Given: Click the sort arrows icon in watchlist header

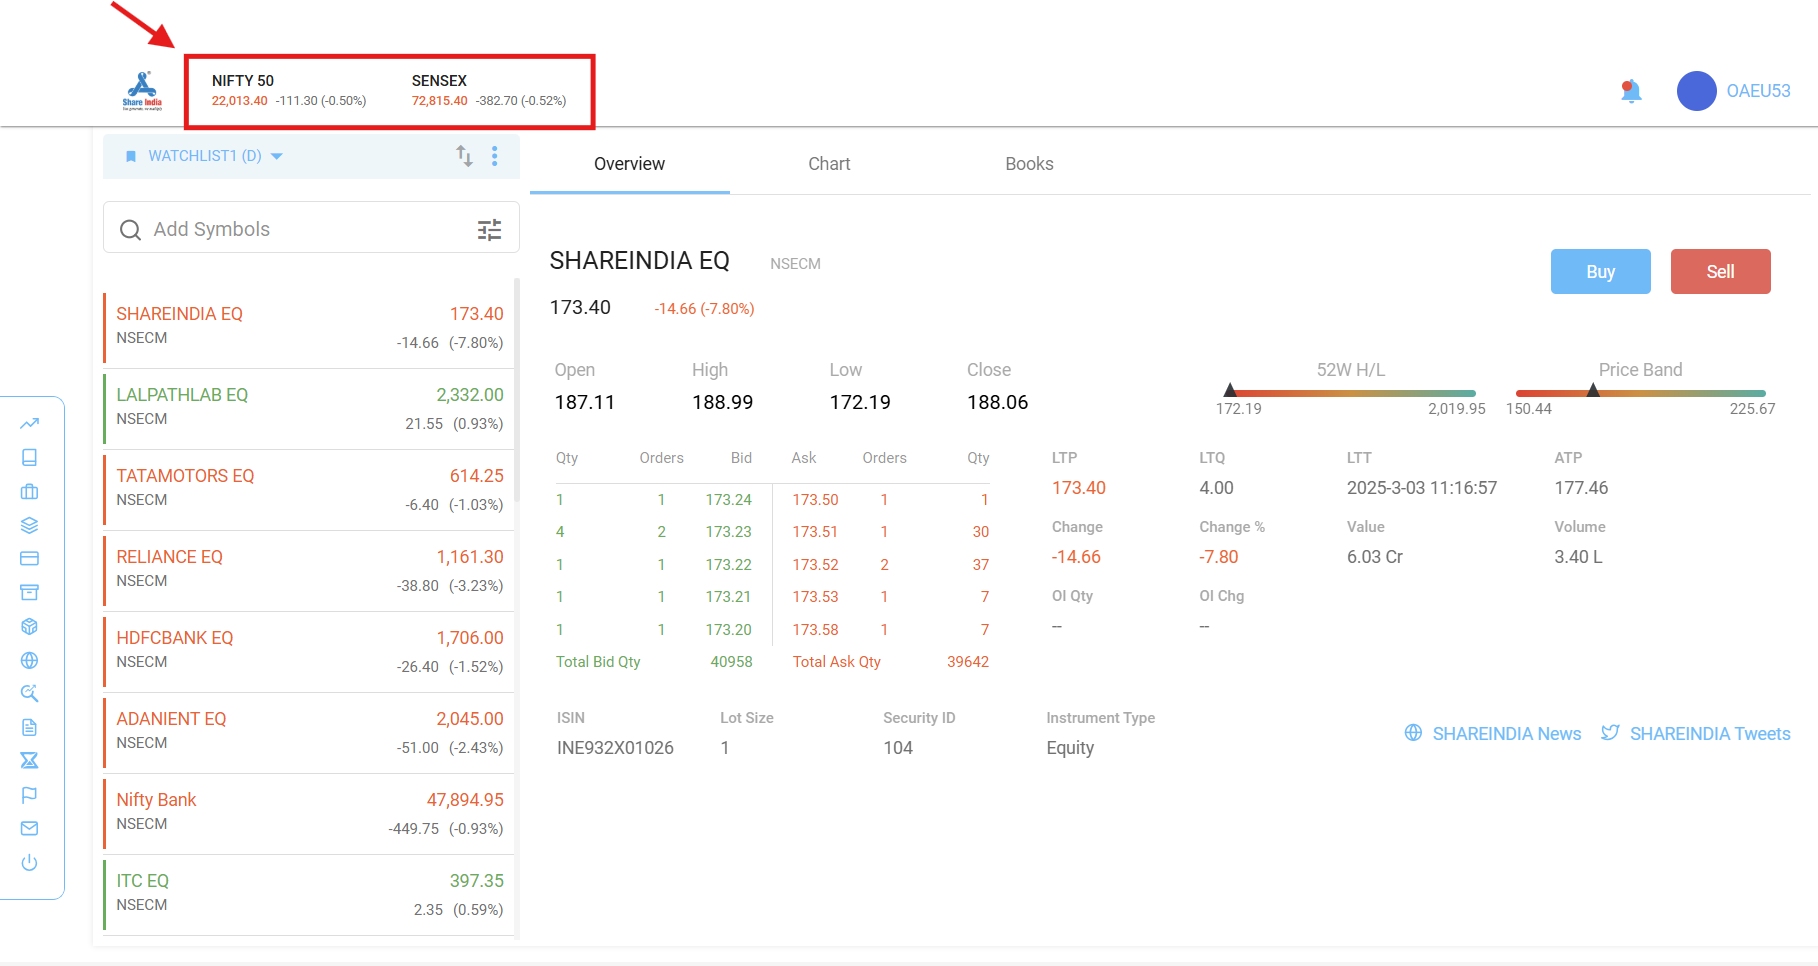Looking at the screenshot, I should [x=464, y=156].
